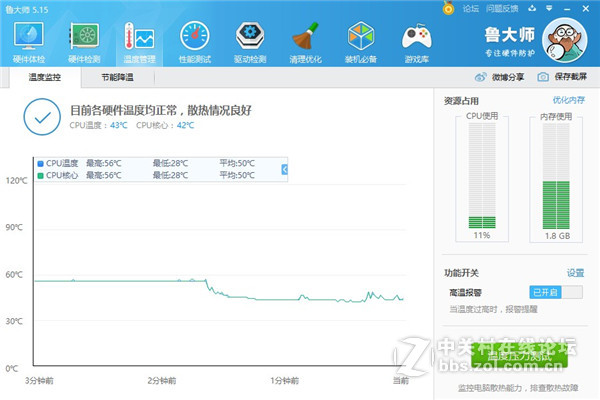Open the 游戏库 game library controller
The height and width of the screenshot is (400, 600).
point(417,42)
